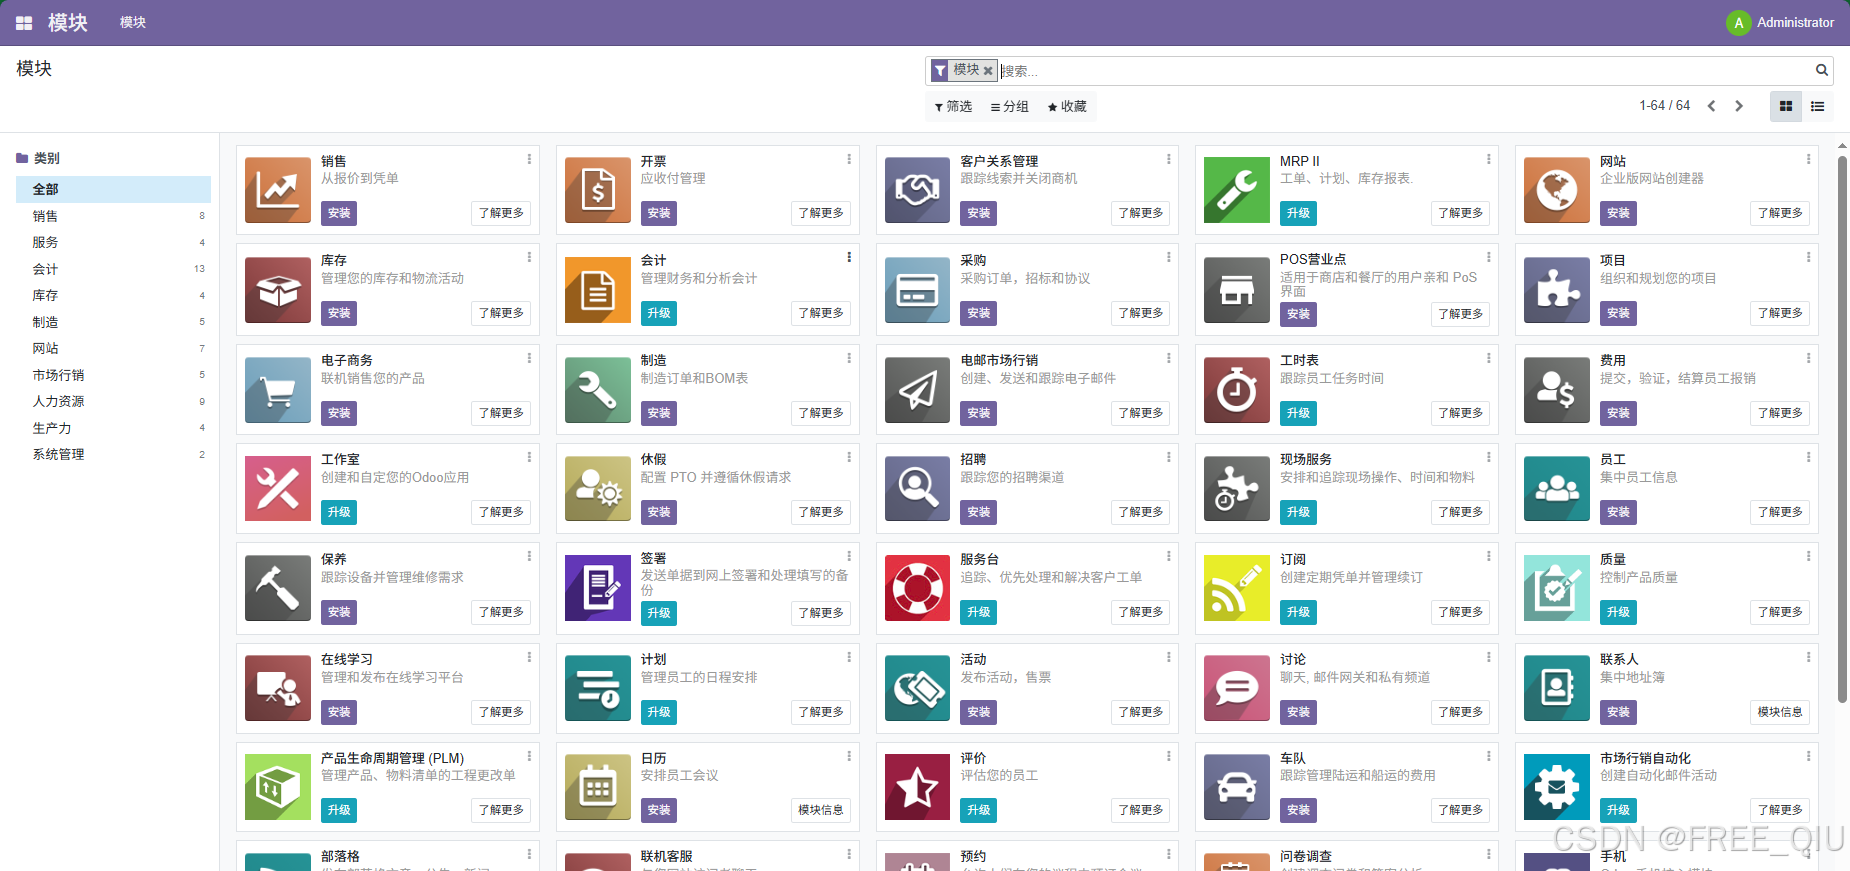1850x871 pixels.
Task: Open options menu on 员工 card
Action: pyautogui.click(x=1808, y=457)
